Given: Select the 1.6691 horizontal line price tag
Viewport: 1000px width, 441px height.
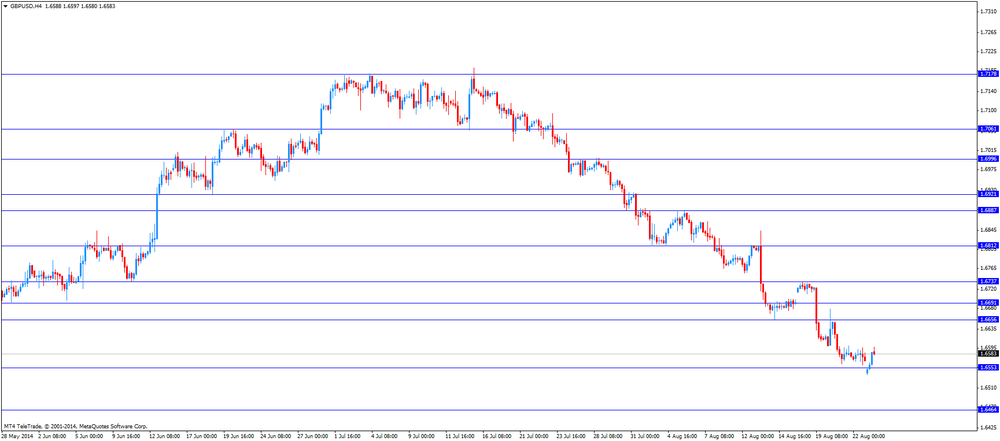Looking at the screenshot, I should pyautogui.click(x=987, y=303).
